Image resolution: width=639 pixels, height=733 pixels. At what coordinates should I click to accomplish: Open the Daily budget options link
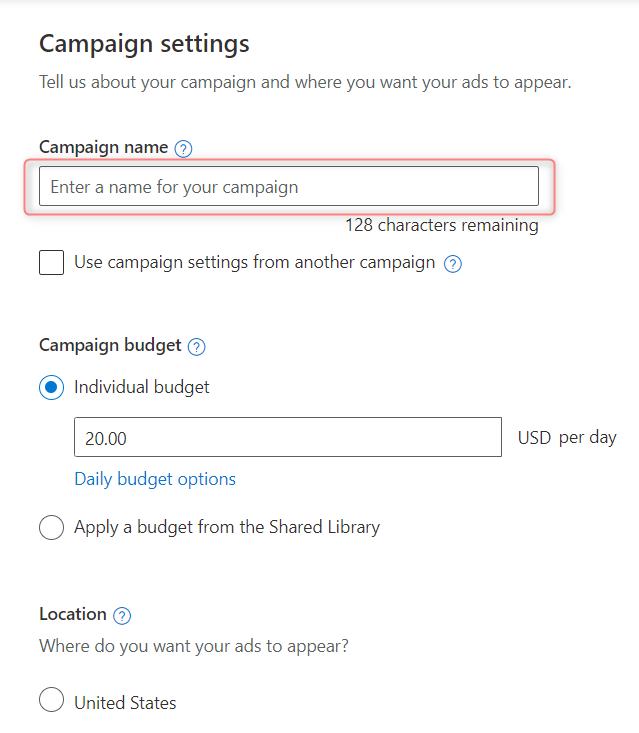point(155,479)
